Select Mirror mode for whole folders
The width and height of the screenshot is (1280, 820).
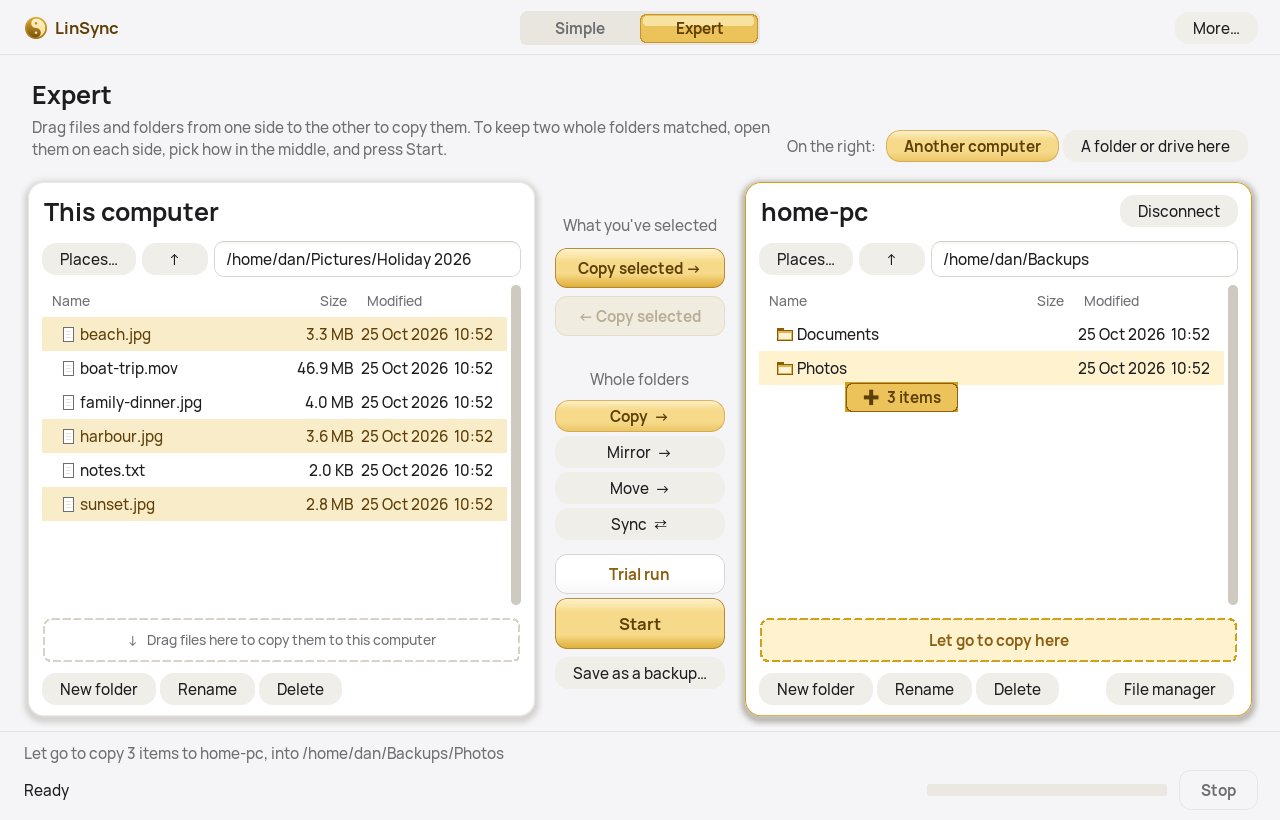tap(640, 452)
